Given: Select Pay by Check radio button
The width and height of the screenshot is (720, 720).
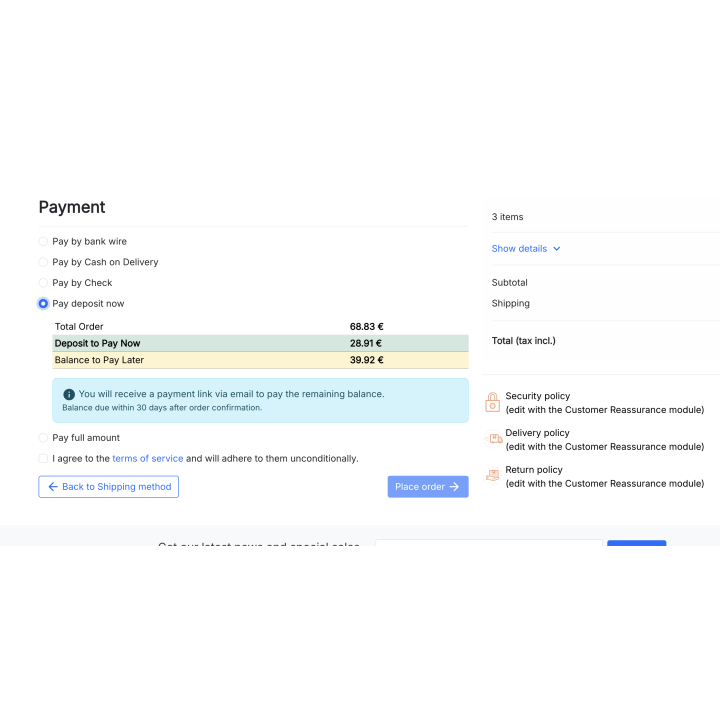Looking at the screenshot, I should 43,283.
